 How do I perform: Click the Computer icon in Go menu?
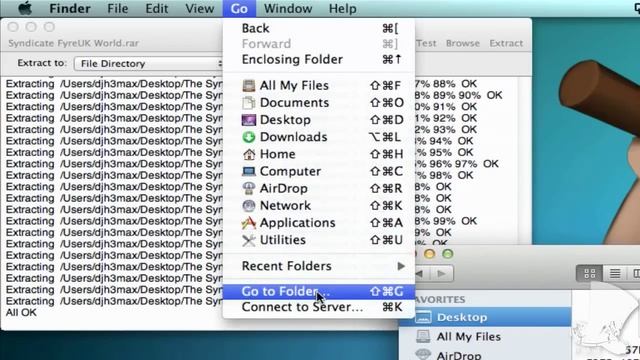click(x=249, y=171)
